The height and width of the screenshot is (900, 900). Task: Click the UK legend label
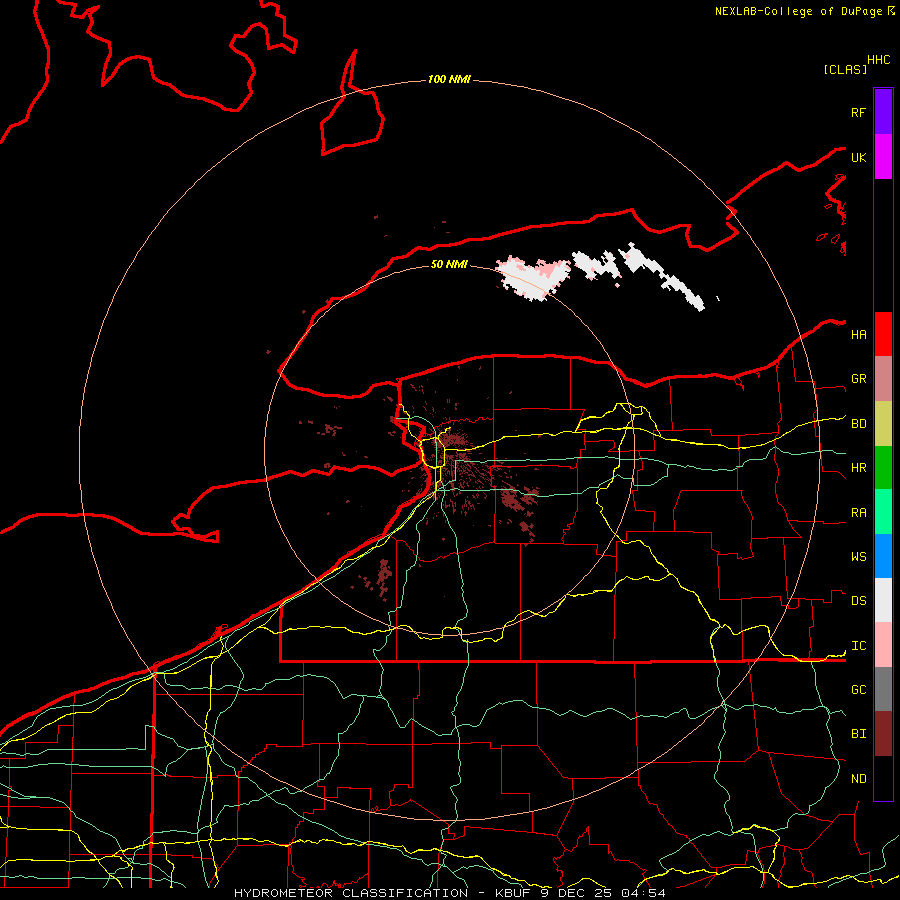859,157
